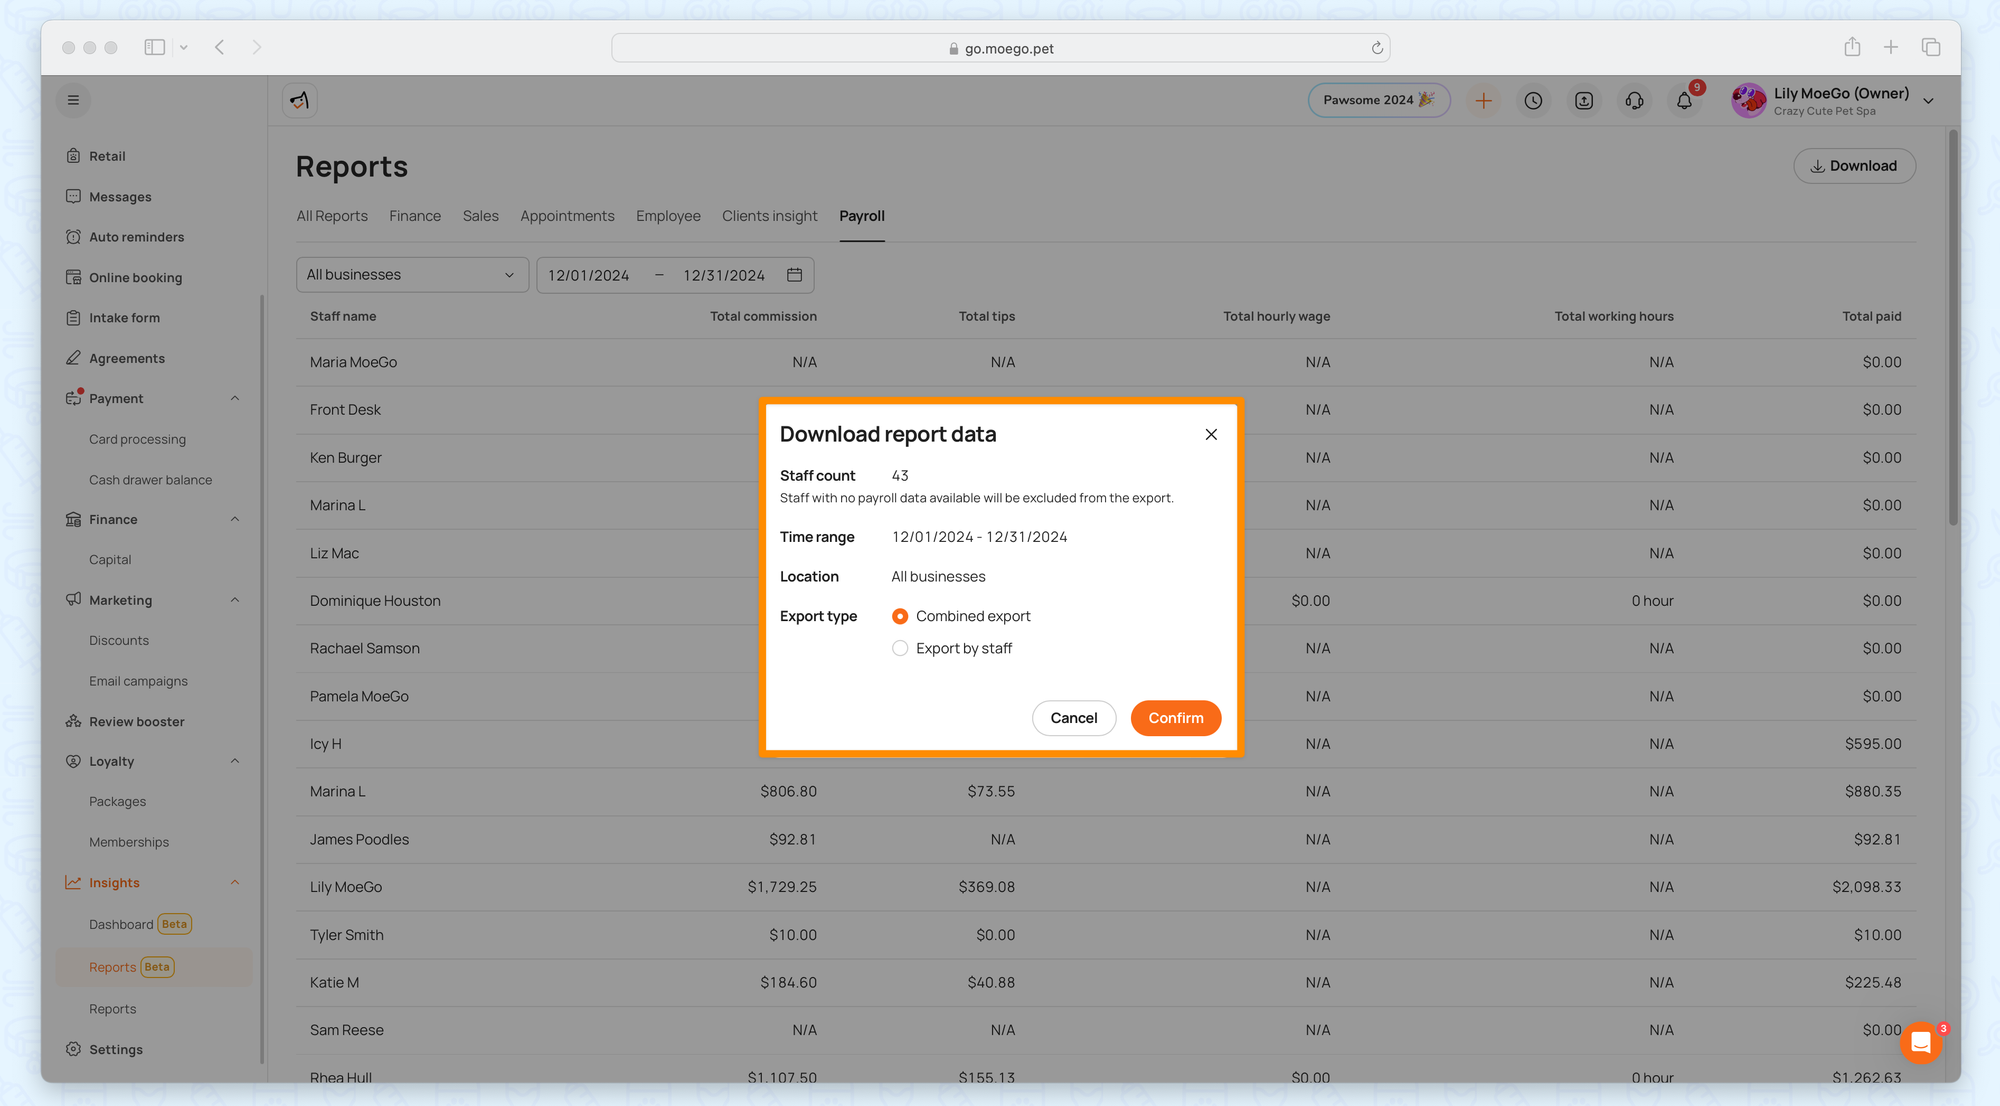The image size is (2000, 1106).
Task: Open the headset support icon
Action: click(x=1634, y=101)
